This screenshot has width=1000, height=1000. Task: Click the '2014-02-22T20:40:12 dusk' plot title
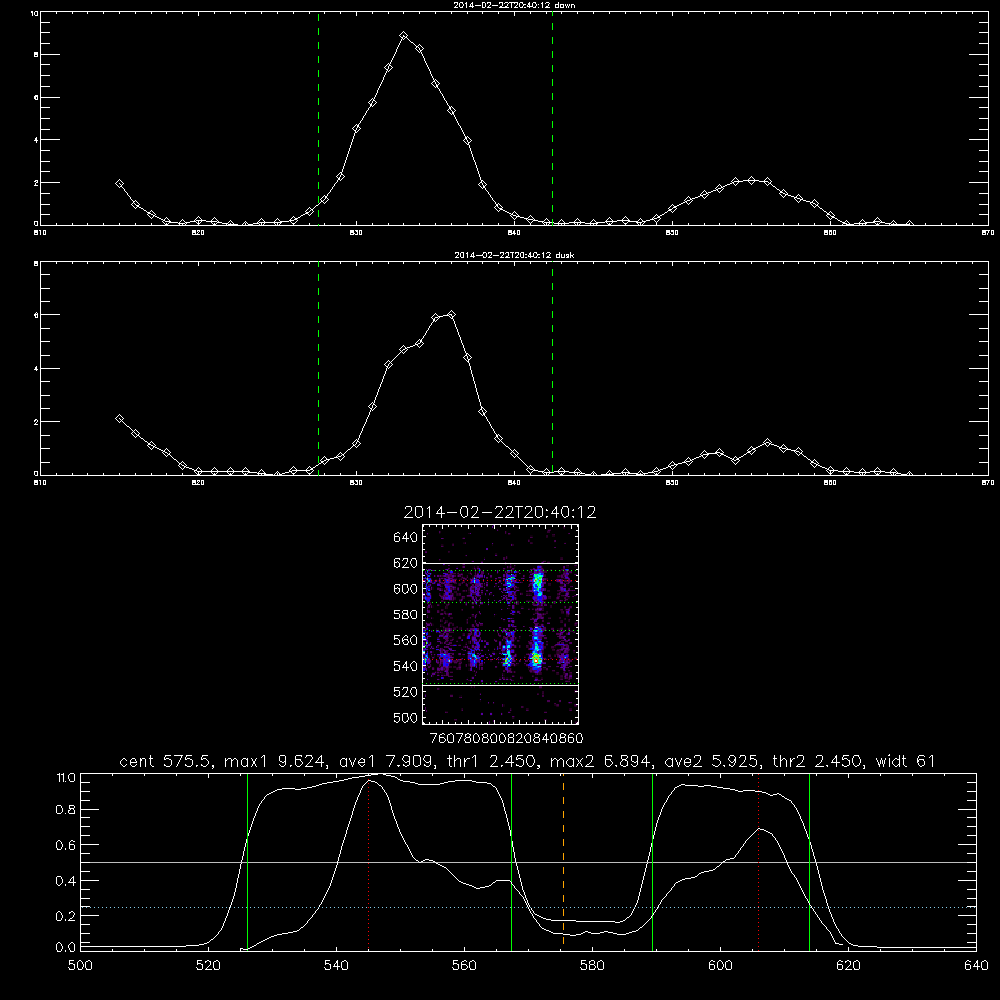514,255
